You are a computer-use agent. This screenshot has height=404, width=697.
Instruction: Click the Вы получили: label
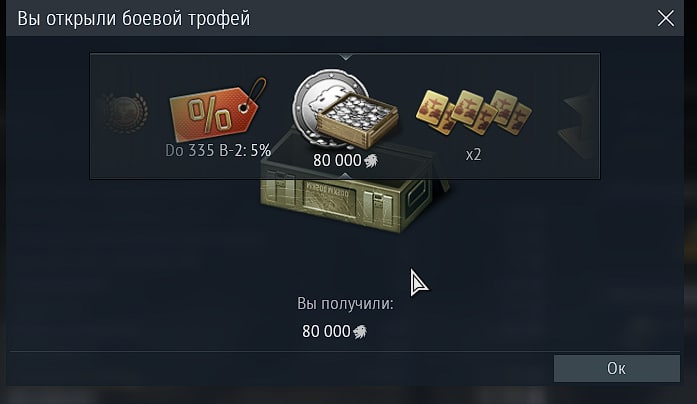click(345, 304)
